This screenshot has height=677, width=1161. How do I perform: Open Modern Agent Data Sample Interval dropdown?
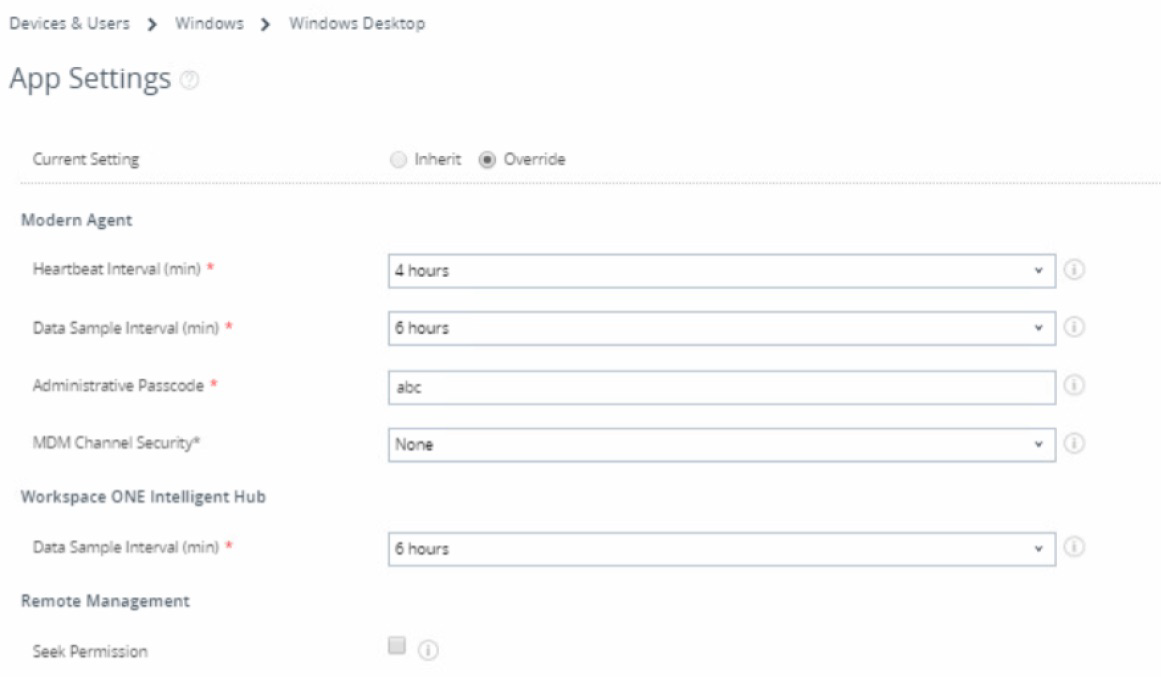click(720, 329)
